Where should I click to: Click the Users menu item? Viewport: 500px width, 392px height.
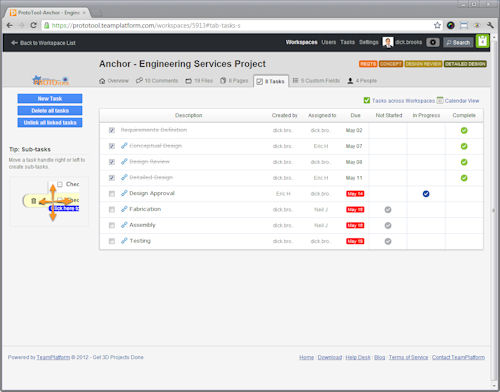pyautogui.click(x=329, y=42)
